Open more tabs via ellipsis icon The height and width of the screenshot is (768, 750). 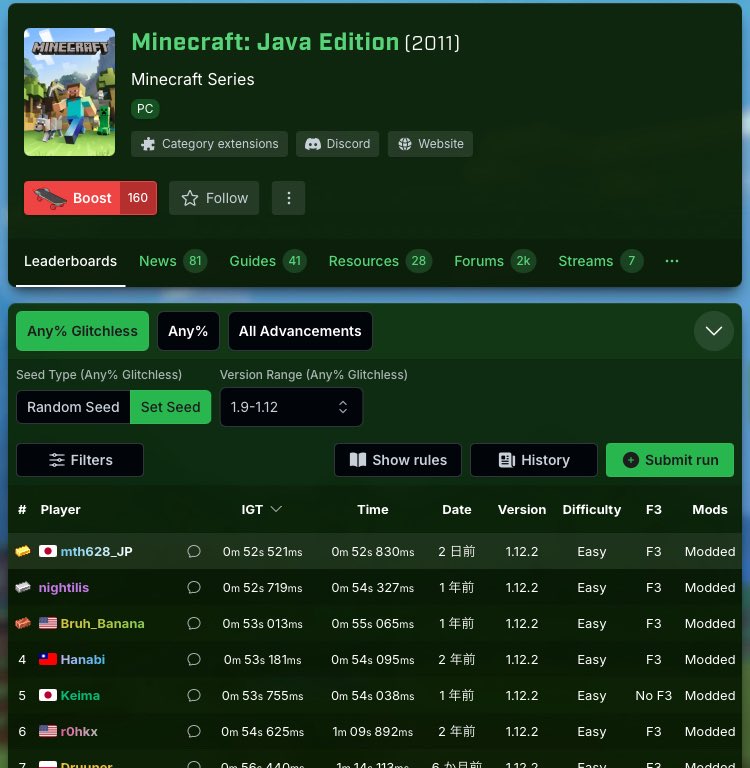coord(672,261)
